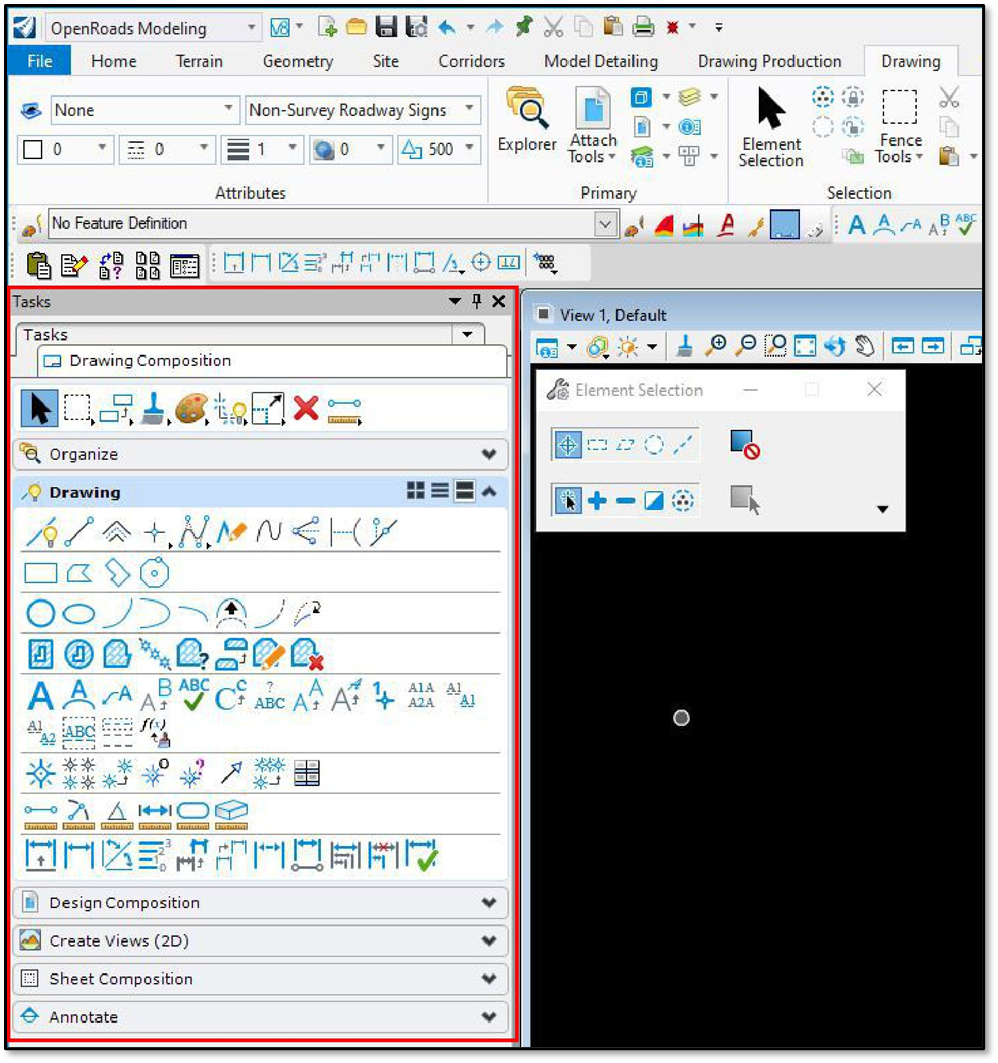Switch to the Corridors ribbon tab
Image resolution: width=998 pixels, height=1063 pixels.
click(x=471, y=61)
